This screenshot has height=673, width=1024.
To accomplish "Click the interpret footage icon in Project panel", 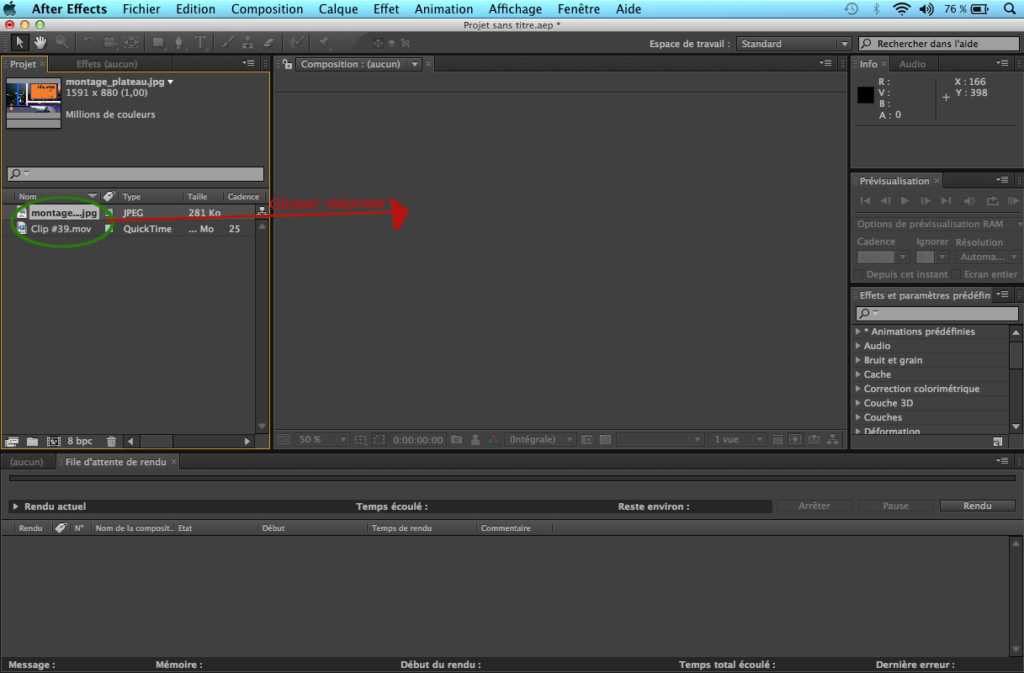I will [x=12, y=441].
